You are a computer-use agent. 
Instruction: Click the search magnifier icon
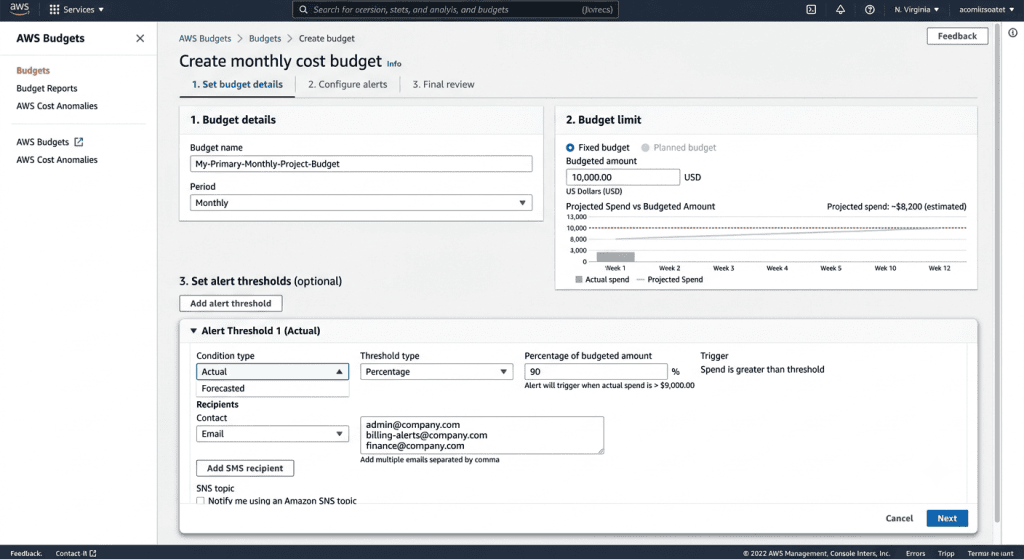(304, 10)
